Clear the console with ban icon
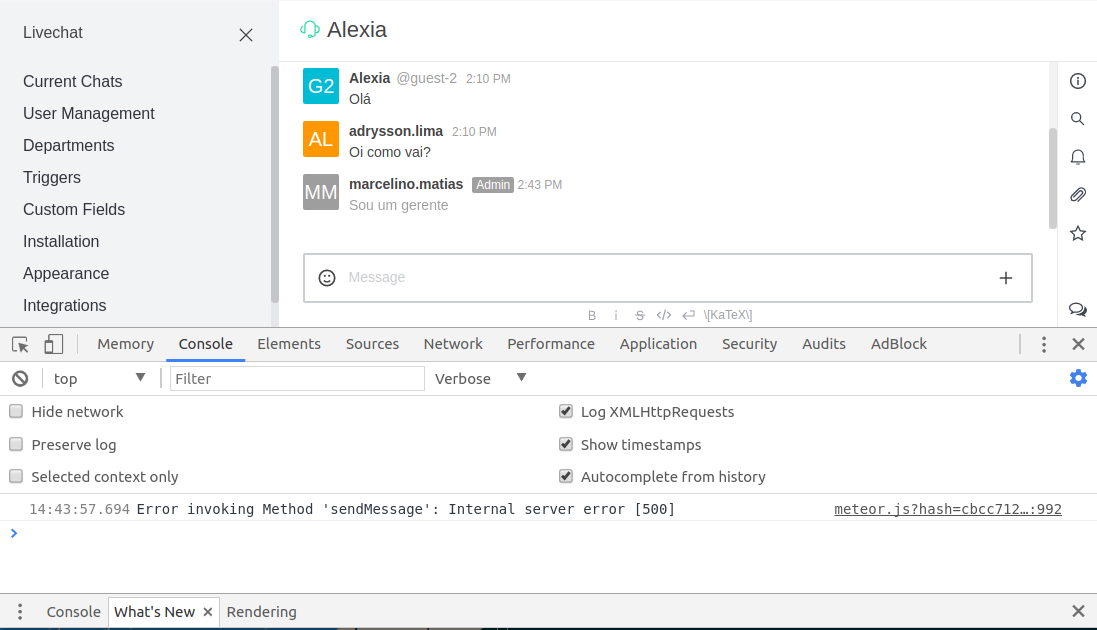This screenshot has width=1097, height=630. (20, 379)
